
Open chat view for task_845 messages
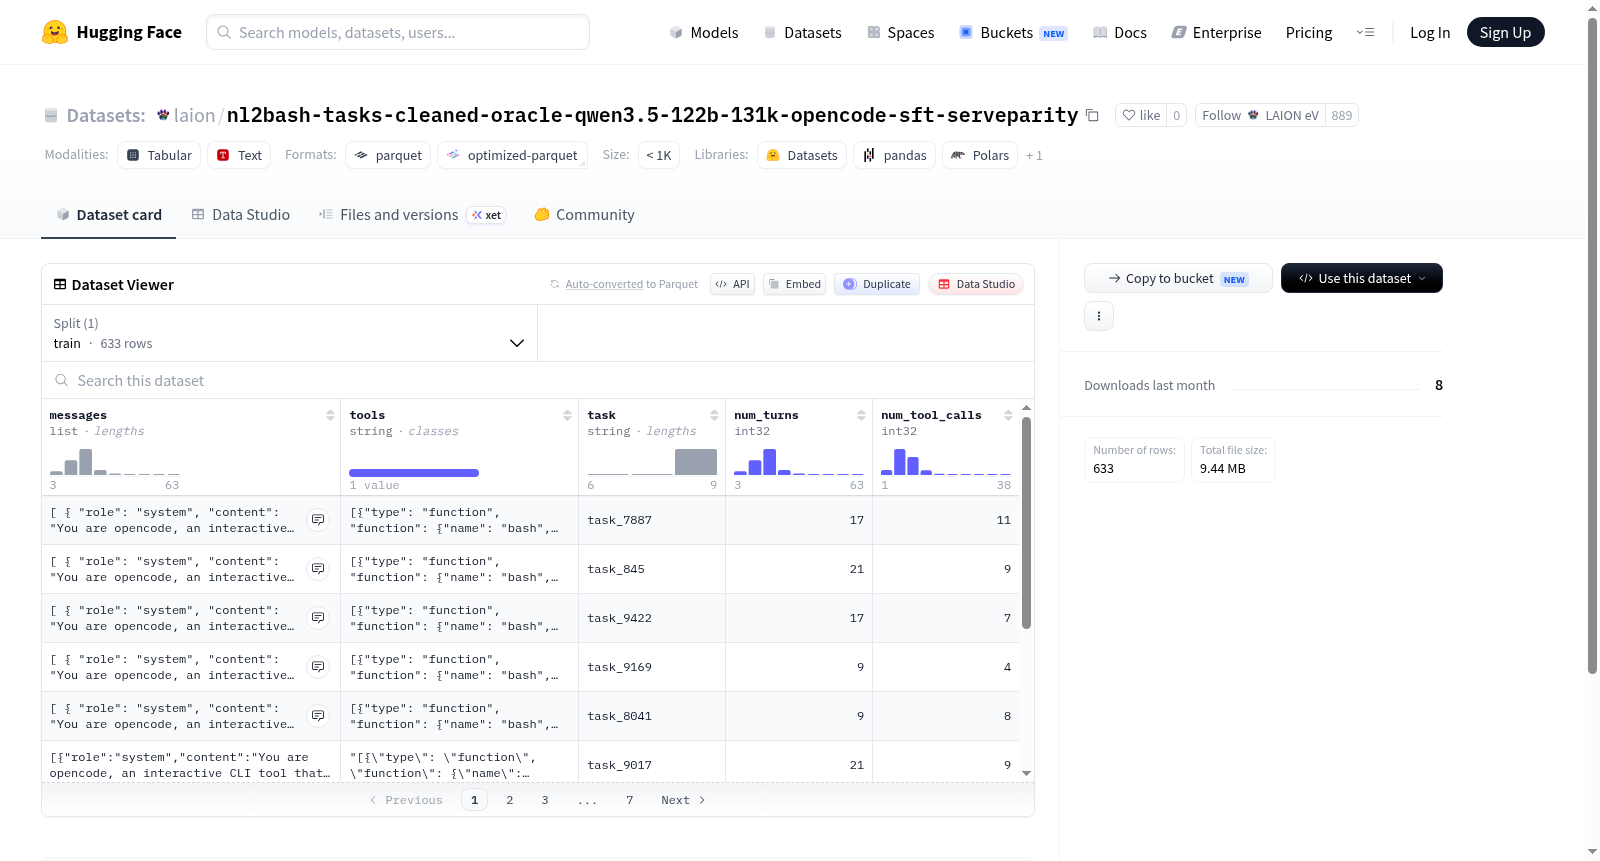coord(318,569)
